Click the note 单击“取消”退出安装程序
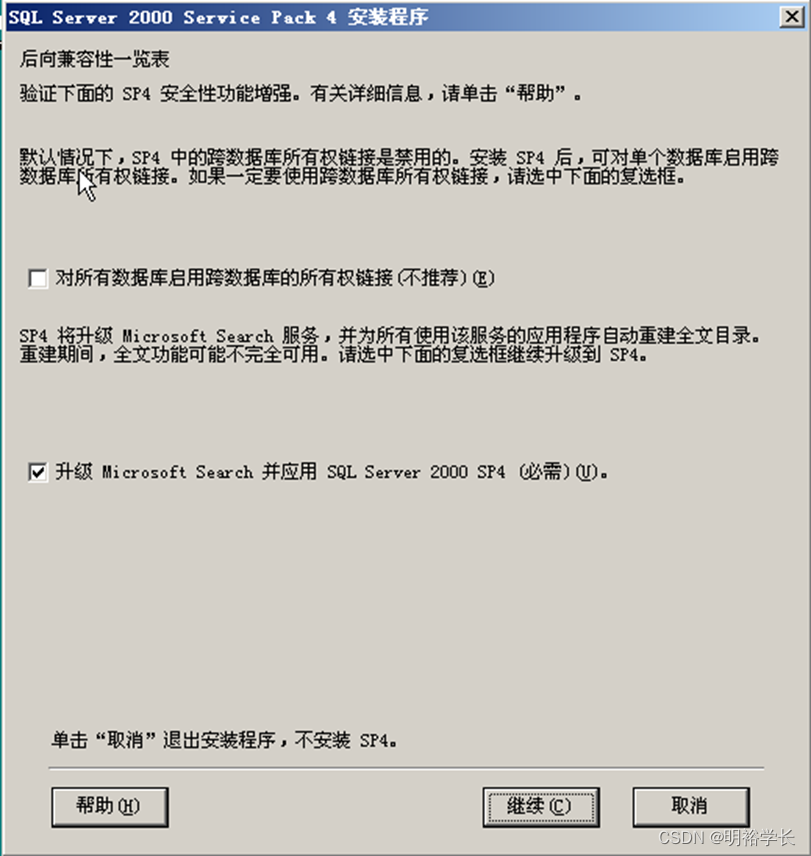Screen dimensions: 811x856 pos(224,740)
